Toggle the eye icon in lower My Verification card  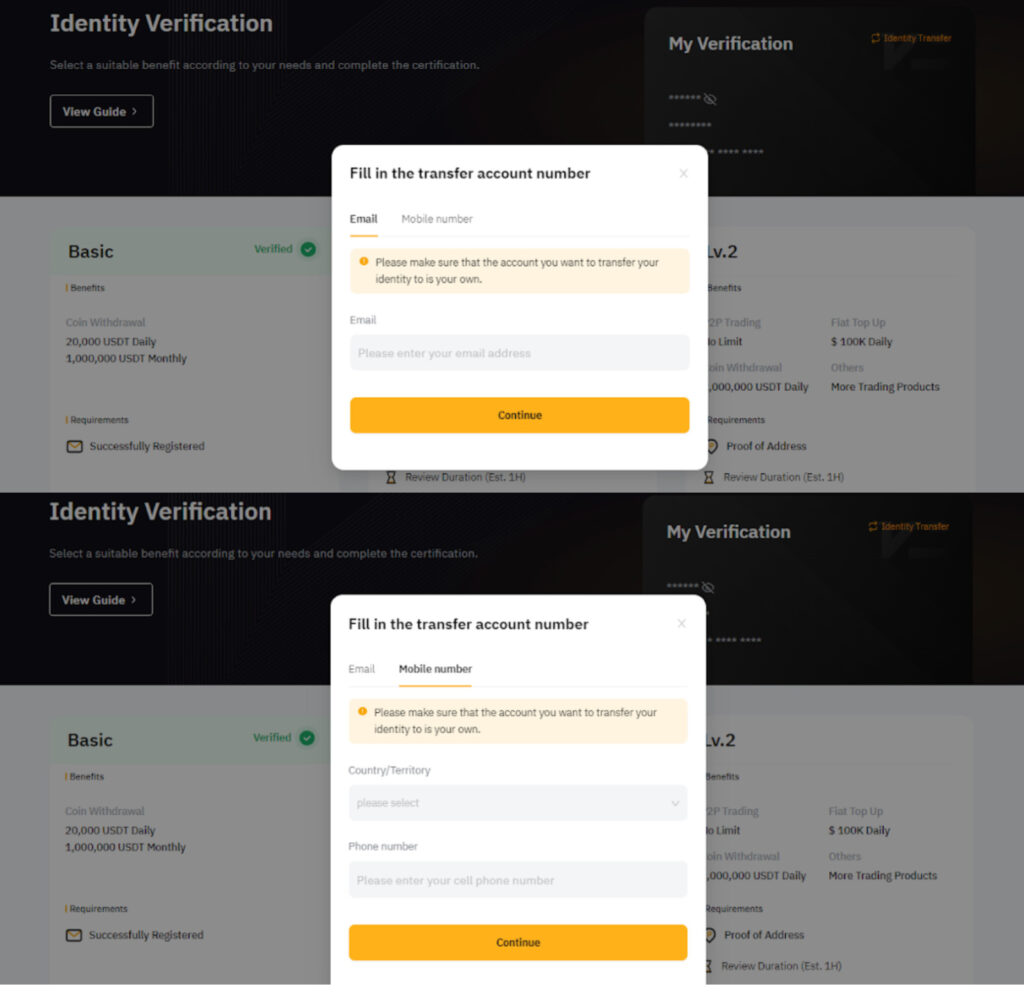click(708, 587)
